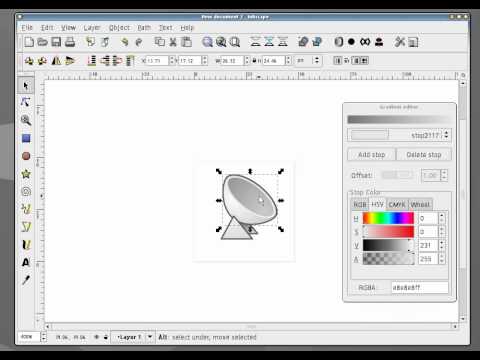Rotate selection counter-clockwise icon

click(x=29, y=61)
